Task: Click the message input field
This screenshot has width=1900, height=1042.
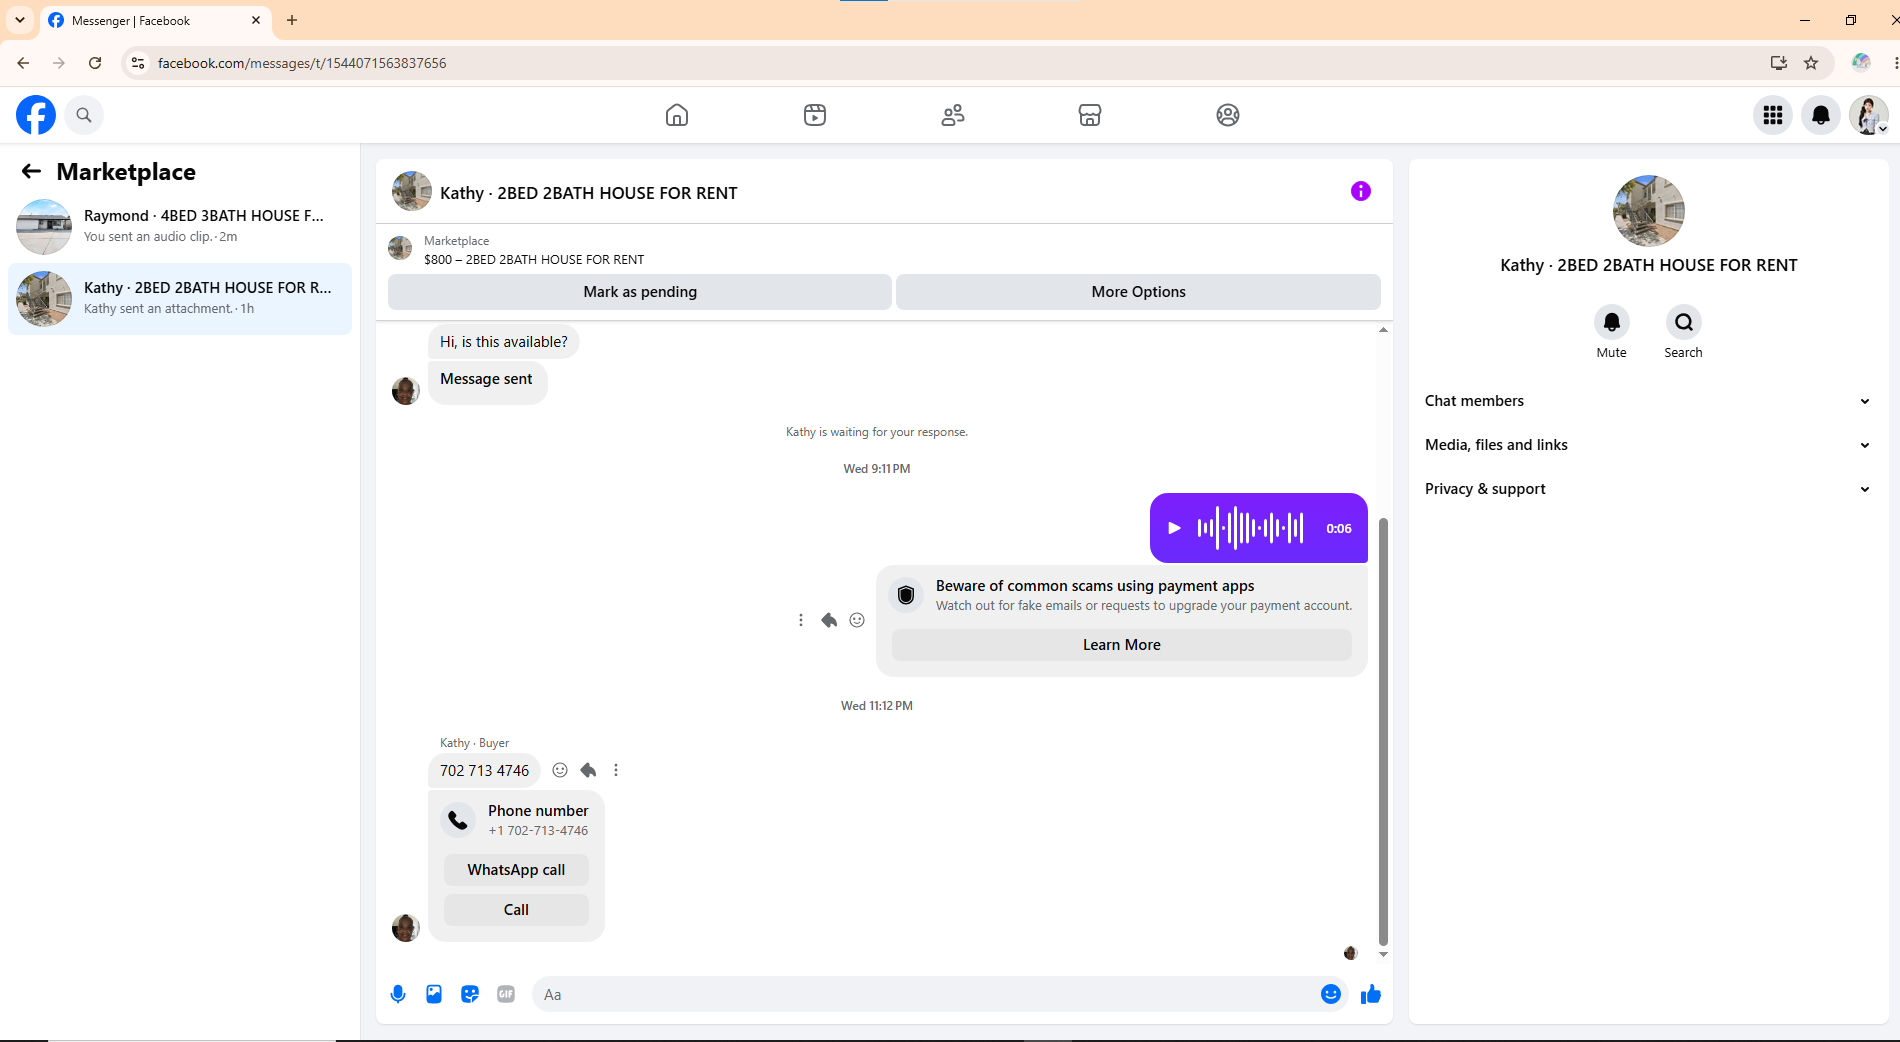Action: click(925, 994)
